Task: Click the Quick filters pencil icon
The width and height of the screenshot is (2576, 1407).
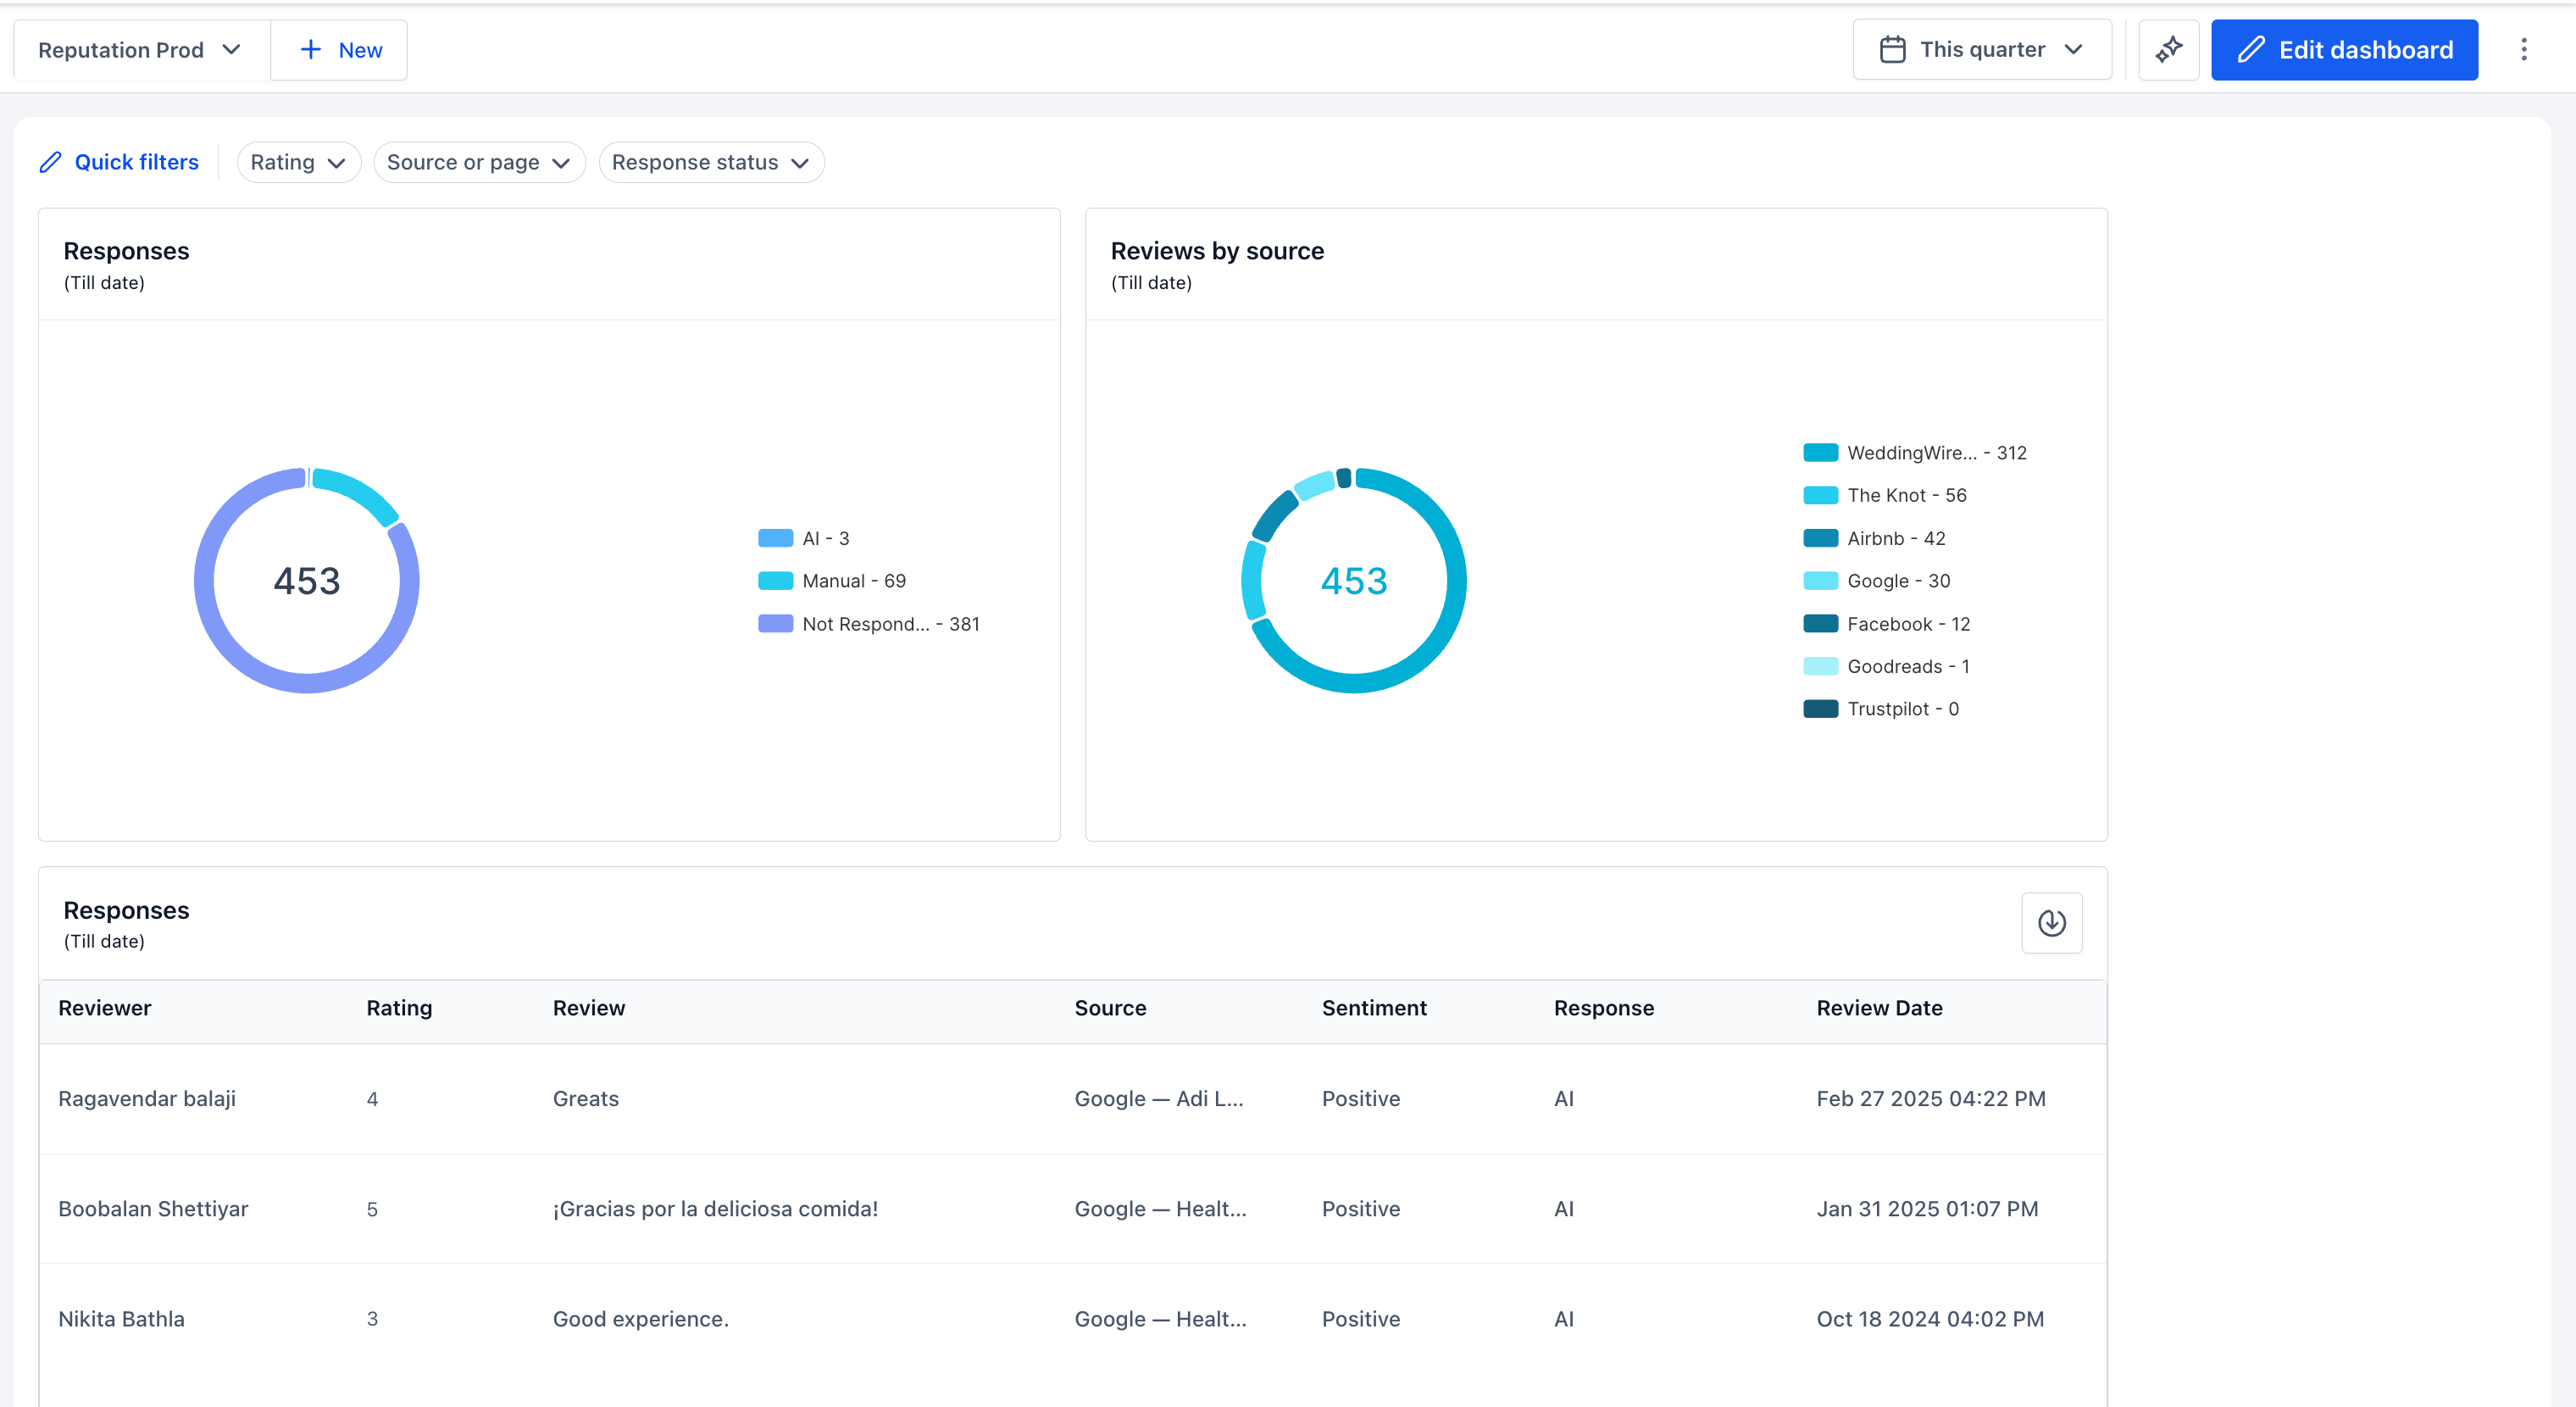Action: pyautogui.click(x=50, y=162)
